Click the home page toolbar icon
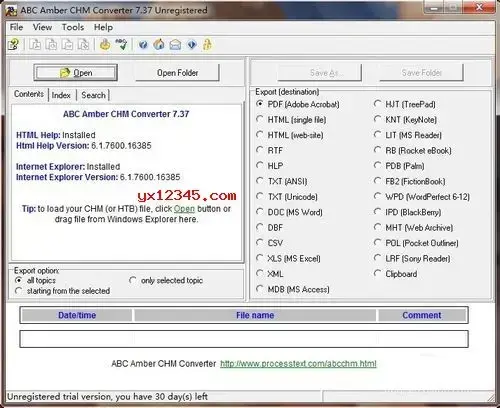 point(159,44)
